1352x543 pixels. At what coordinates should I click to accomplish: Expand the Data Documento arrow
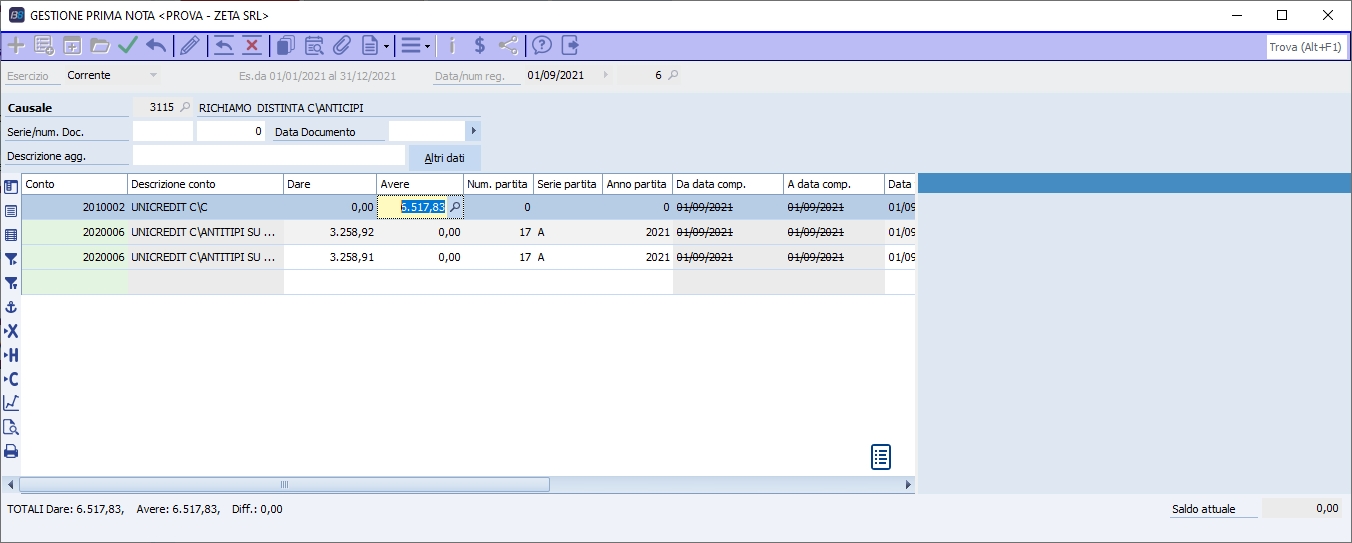click(x=473, y=131)
